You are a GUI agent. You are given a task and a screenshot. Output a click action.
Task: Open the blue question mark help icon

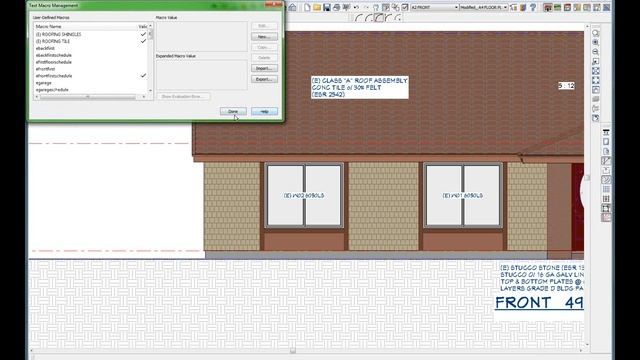pyautogui.click(x=533, y=7)
